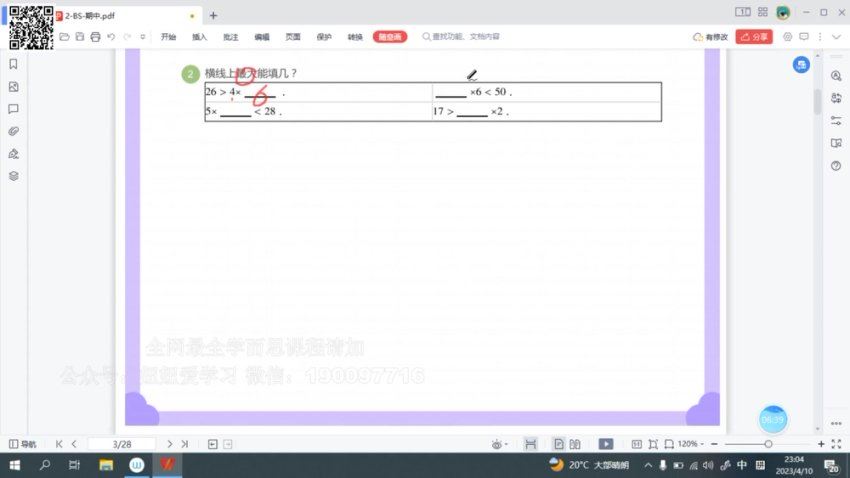Go to the first page

[59, 444]
